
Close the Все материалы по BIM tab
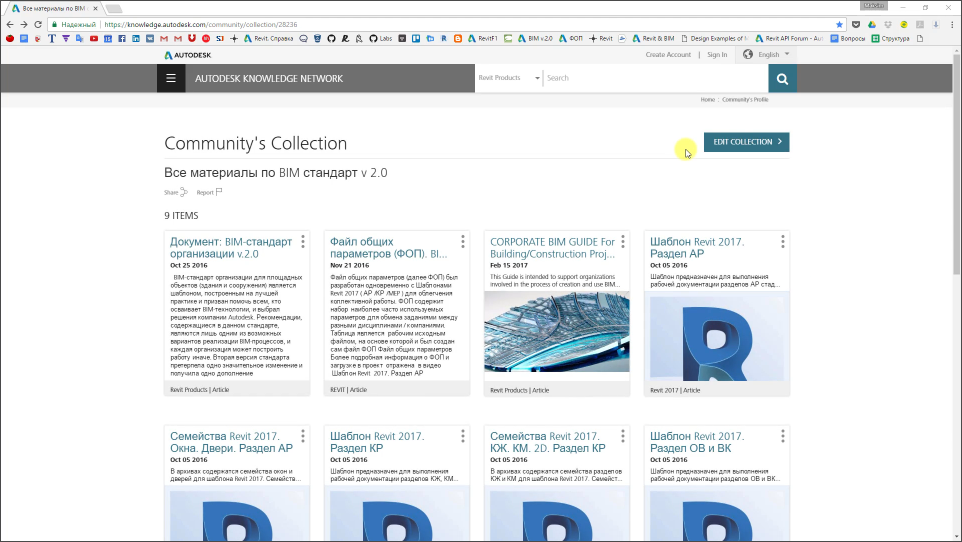tap(95, 9)
